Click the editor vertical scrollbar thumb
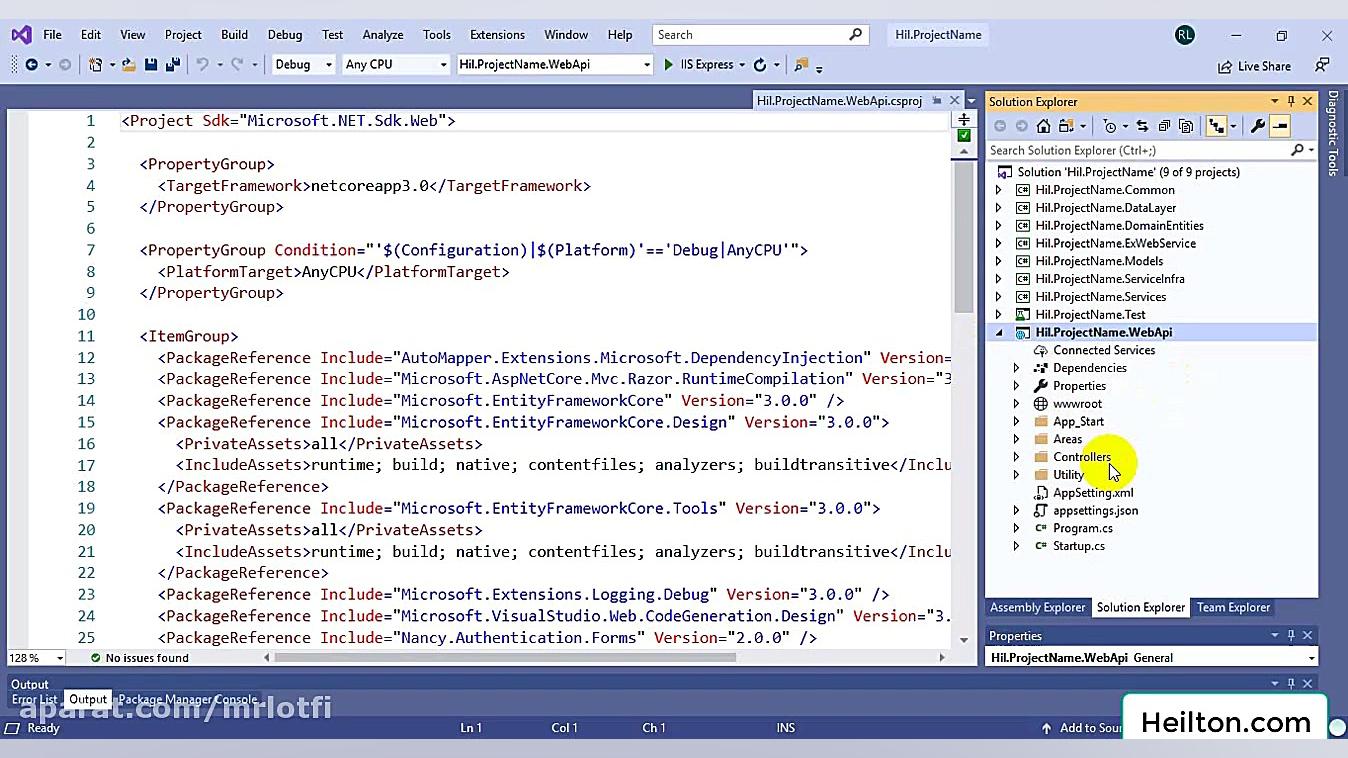The image size is (1348, 758). (x=963, y=237)
